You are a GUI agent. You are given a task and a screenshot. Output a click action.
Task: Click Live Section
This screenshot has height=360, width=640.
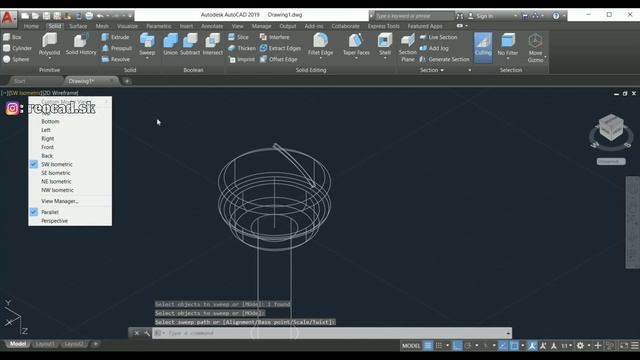pos(439,37)
